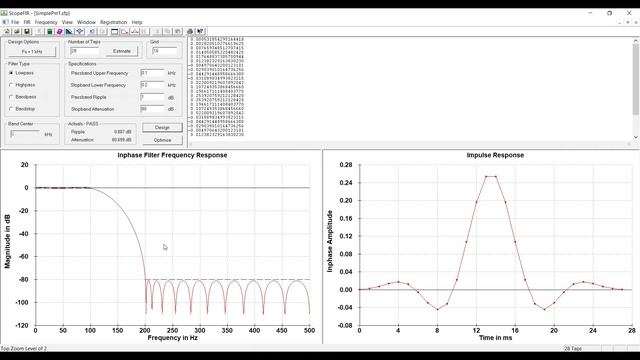Click the coefficient list vertical scrollbar thumb
The height and width of the screenshot is (360, 640).
[636, 80]
